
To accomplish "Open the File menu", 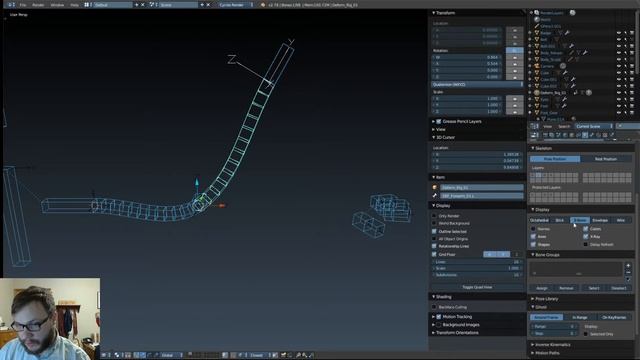I will 23,5.
